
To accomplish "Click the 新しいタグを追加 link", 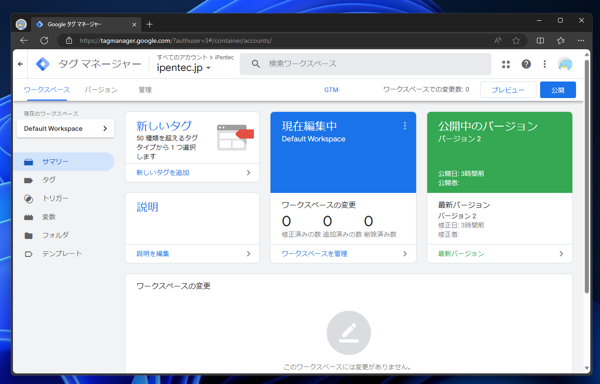I will coord(163,173).
